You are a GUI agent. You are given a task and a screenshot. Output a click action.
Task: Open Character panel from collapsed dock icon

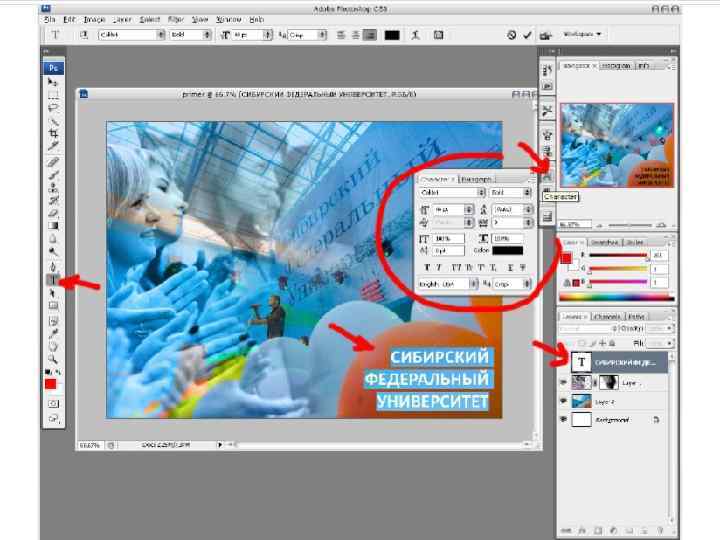(x=547, y=178)
